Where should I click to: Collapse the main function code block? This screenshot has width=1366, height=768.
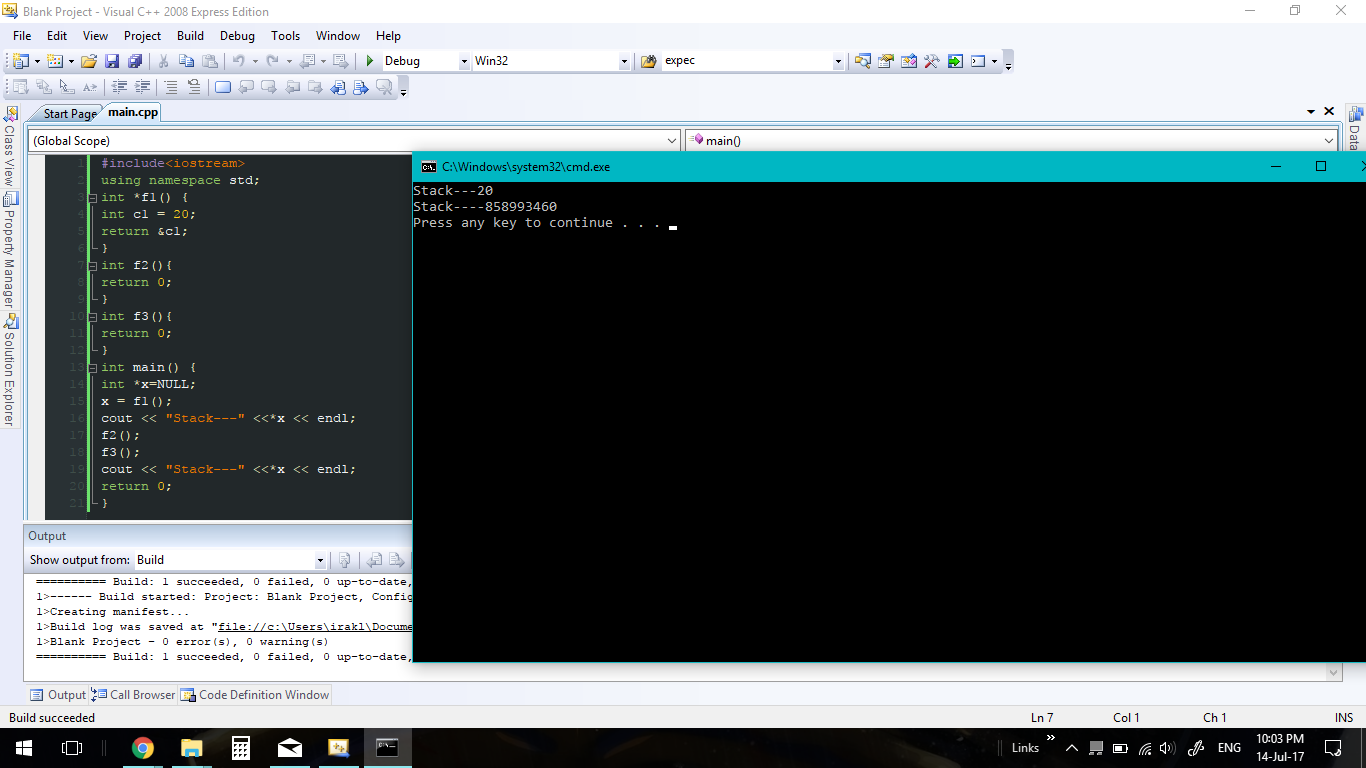pyautogui.click(x=92, y=368)
